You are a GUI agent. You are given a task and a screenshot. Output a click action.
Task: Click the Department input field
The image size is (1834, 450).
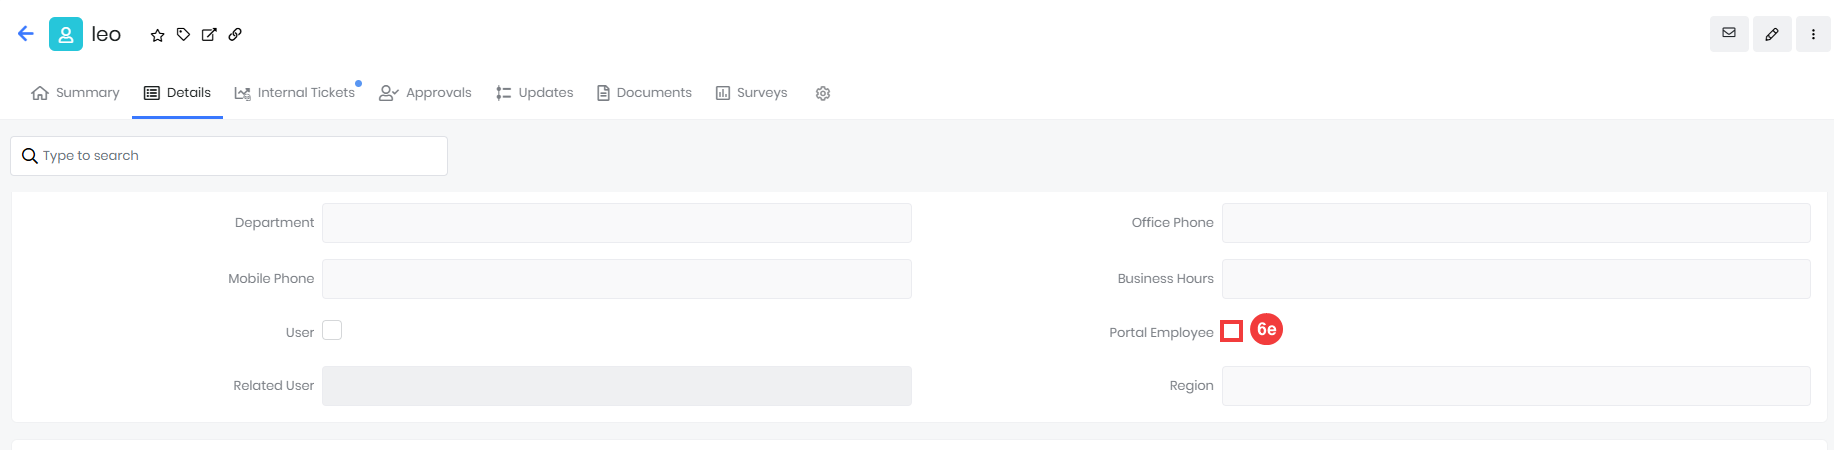[x=617, y=223]
